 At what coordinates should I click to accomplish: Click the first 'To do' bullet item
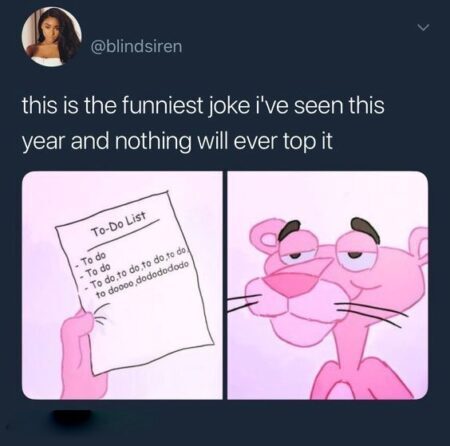(x=92, y=257)
